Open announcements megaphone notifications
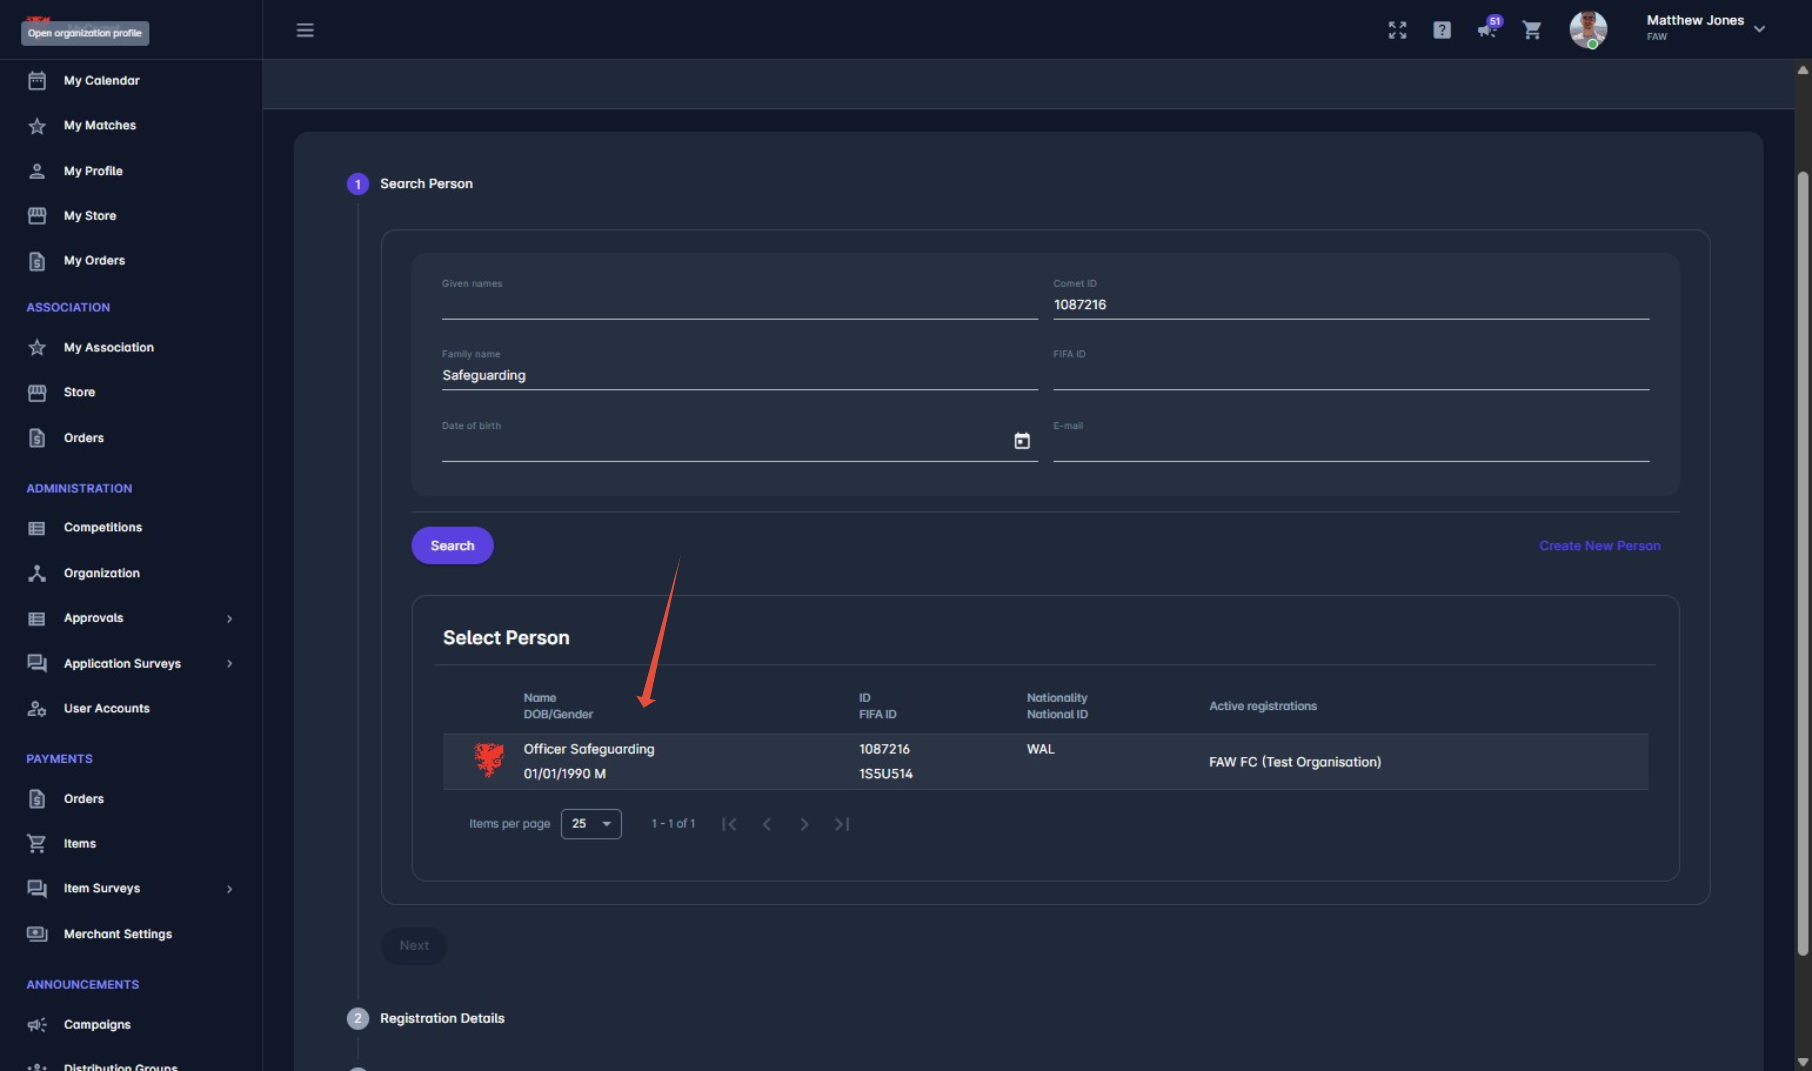1812x1071 pixels. point(1487,29)
